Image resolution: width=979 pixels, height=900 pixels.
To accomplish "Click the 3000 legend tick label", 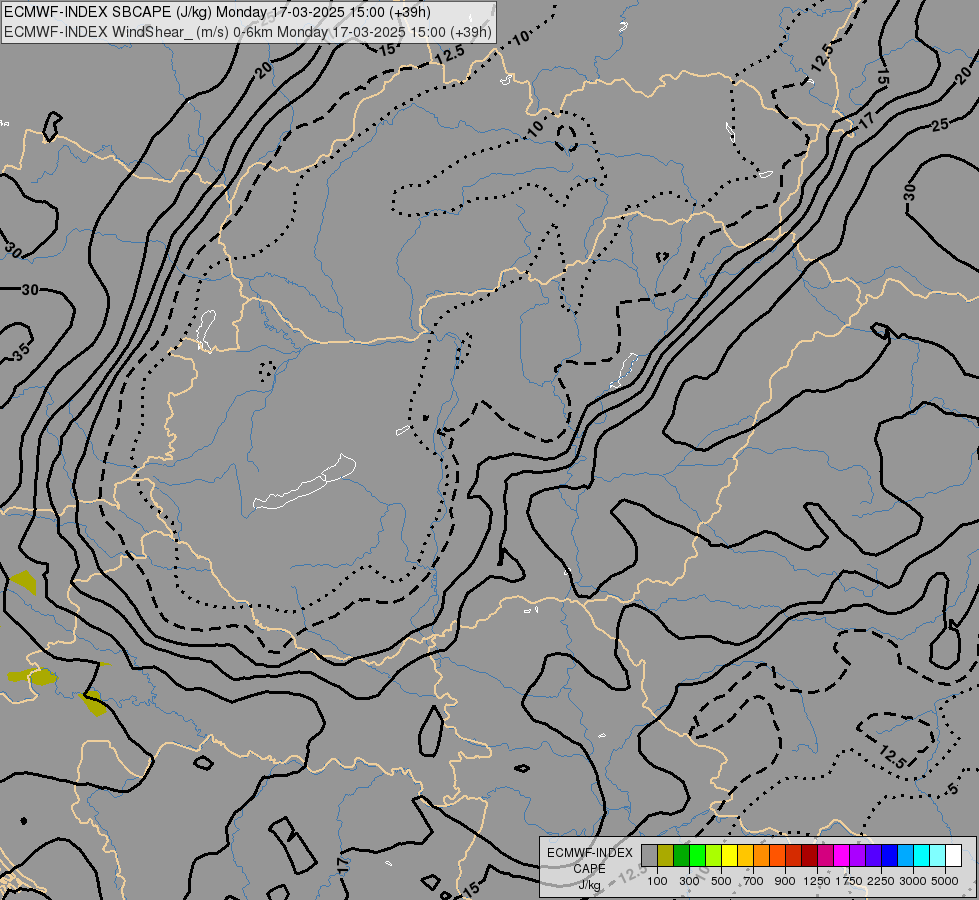I will pyautogui.click(x=913, y=881).
